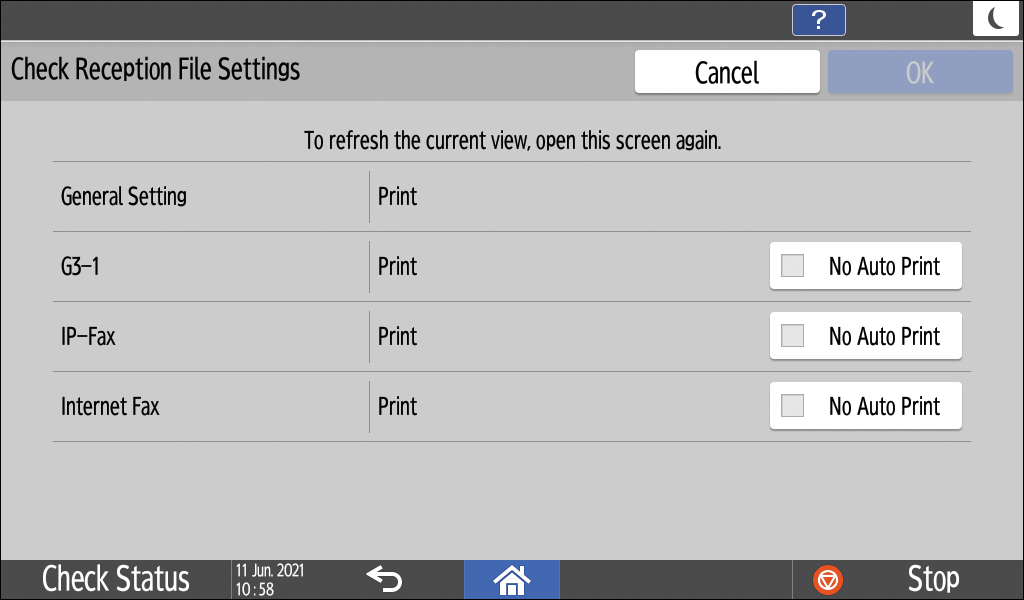Screen dimensions: 1024x600
Task: Tap the energy saver moon icon
Action: [x=996, y=20]
